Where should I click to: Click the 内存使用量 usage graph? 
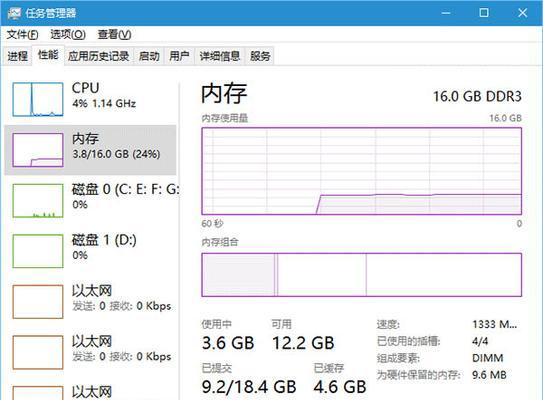coord(362,171)
